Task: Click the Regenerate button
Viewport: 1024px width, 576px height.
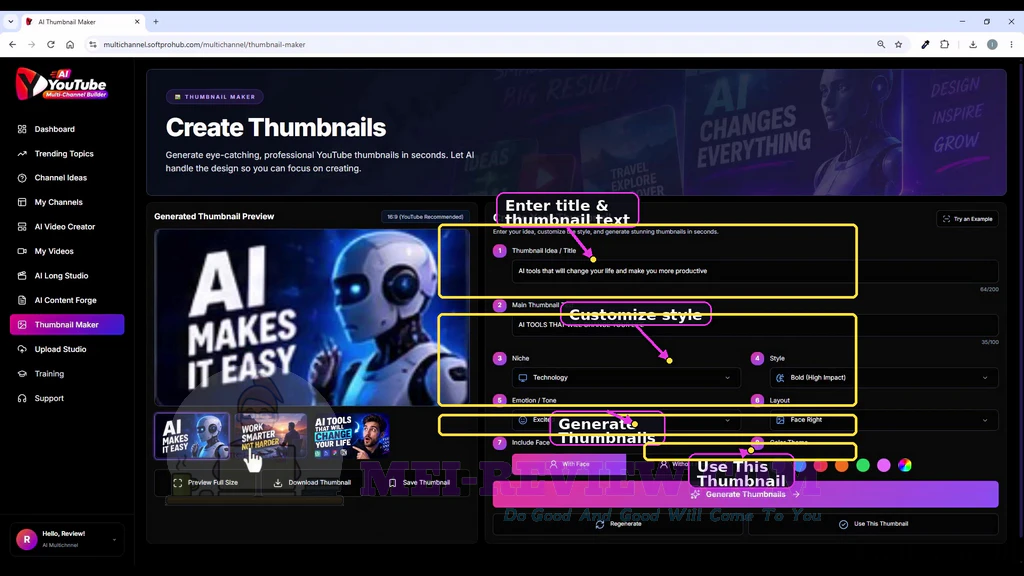Action: click(618, 524)
